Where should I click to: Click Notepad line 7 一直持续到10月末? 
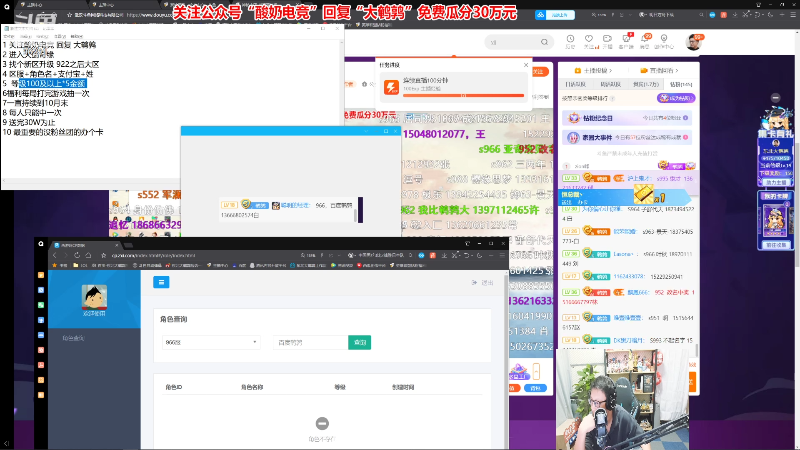point(36,103)
